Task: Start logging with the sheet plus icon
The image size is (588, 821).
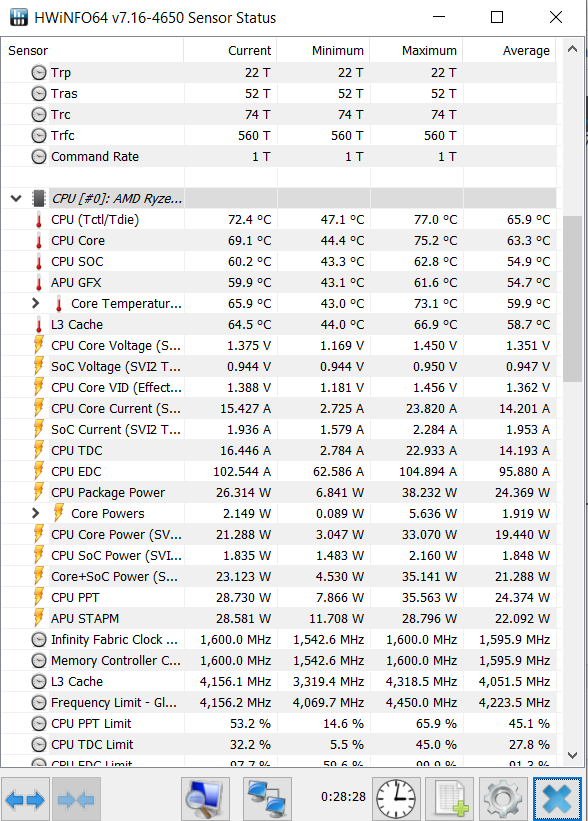Action: tap(450, 799)
